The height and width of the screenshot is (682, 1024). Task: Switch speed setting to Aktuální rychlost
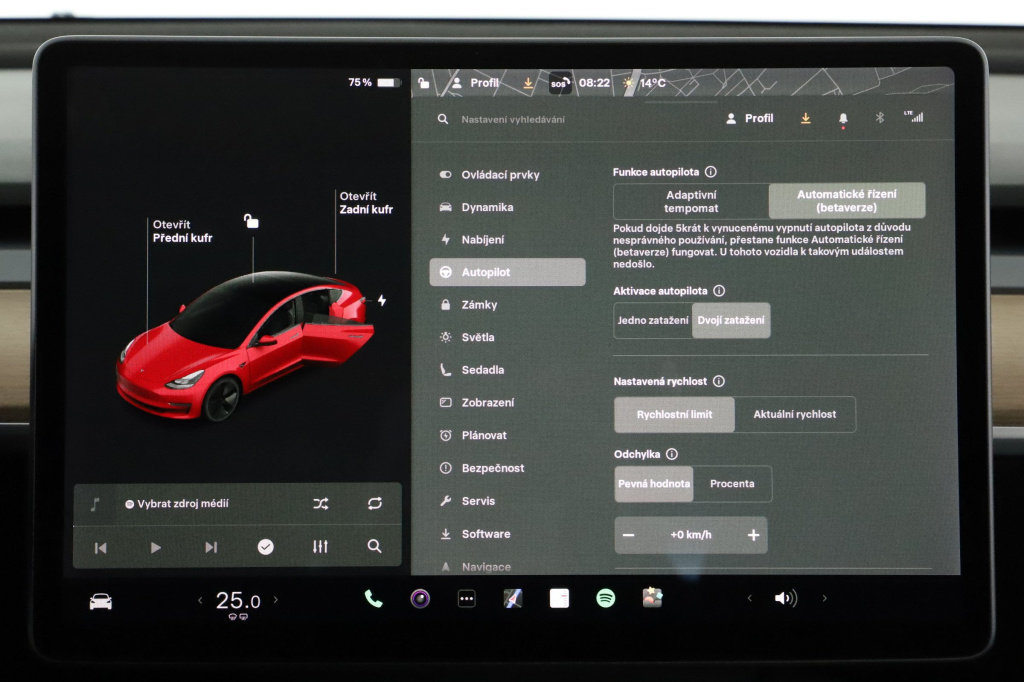point(797,414)
